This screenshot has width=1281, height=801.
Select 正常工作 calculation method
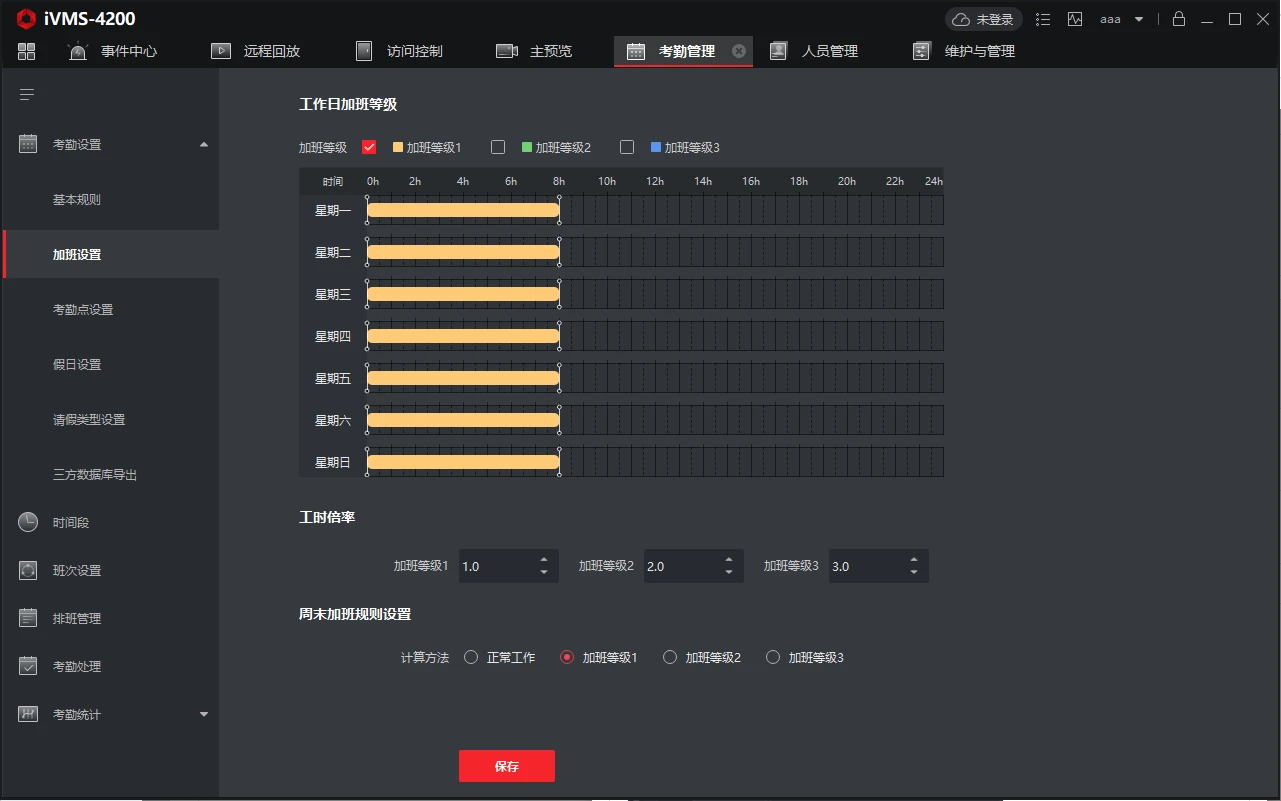471,657
